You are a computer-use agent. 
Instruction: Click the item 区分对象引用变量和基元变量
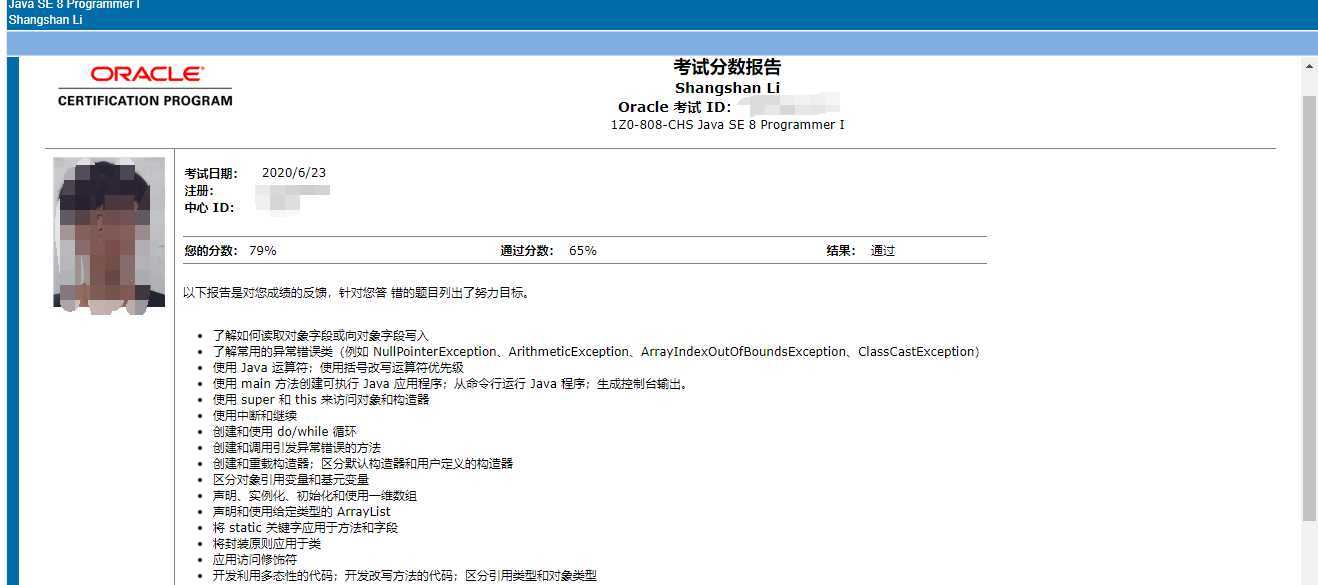tap(290, 480)
